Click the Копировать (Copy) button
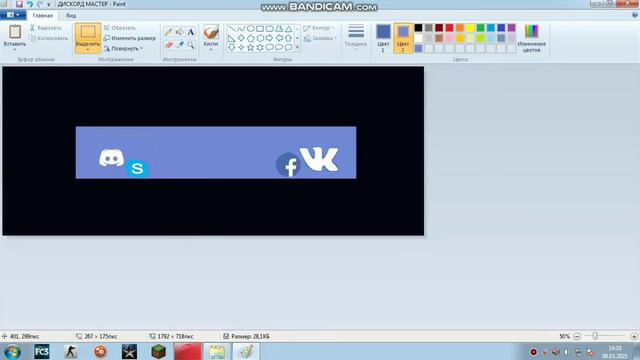 click(49, 38)
